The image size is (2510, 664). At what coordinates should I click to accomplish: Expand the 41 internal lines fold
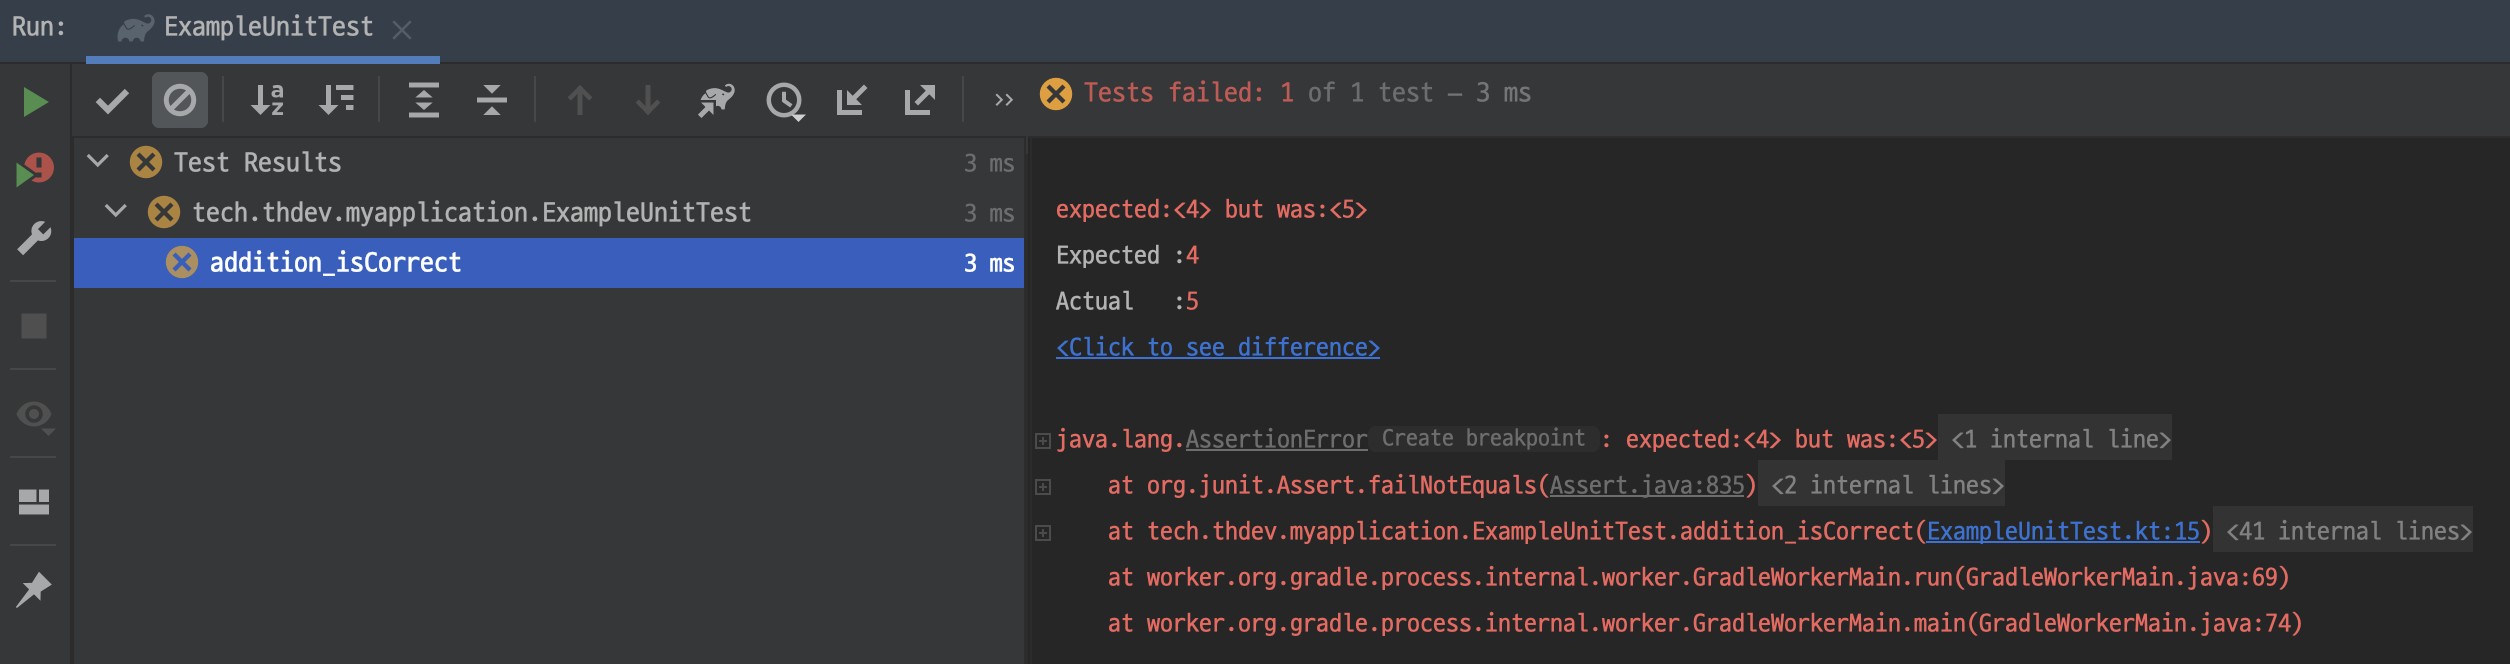tap(2347, 531)
